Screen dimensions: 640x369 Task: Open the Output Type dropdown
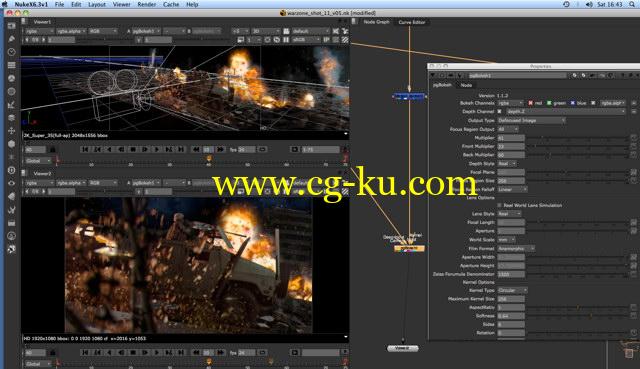click(x=531, y=120)
